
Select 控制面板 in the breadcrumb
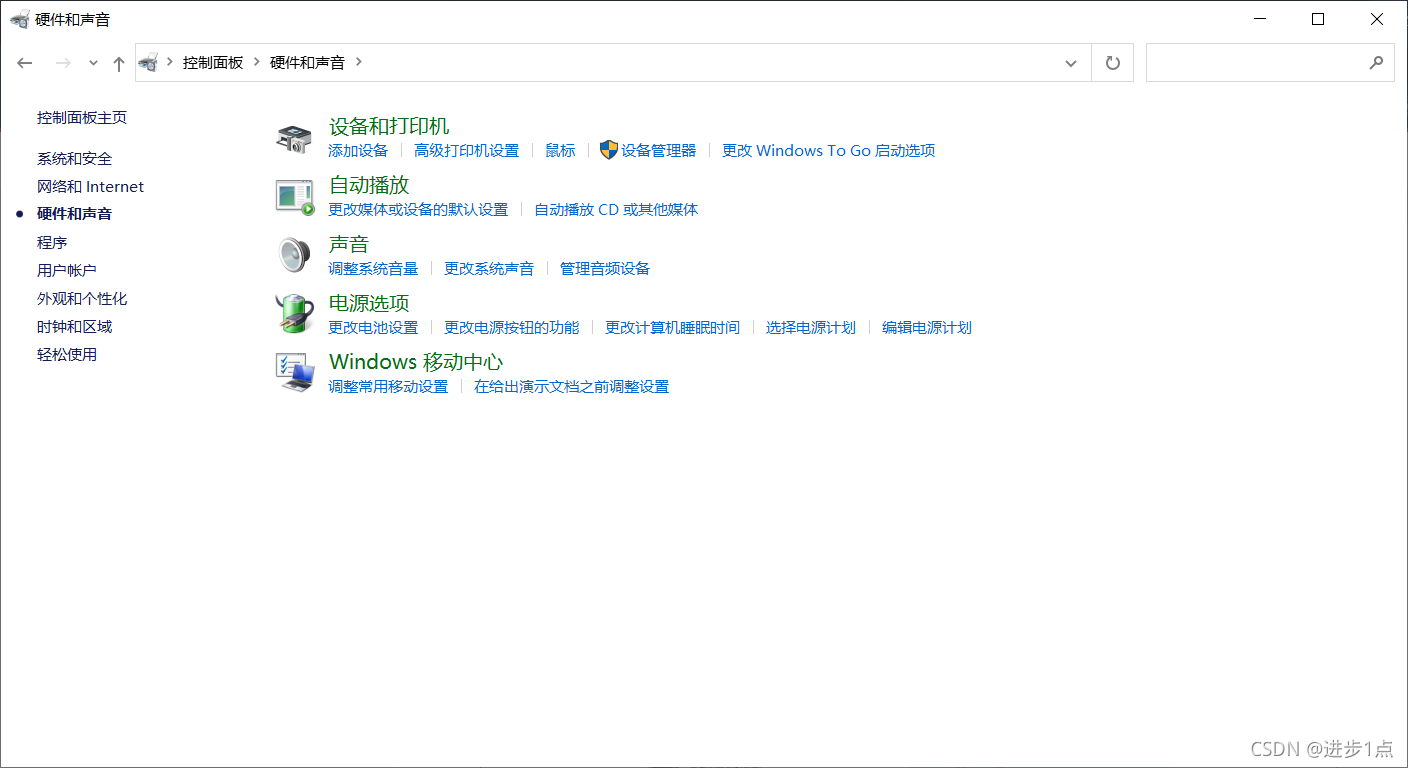(213, 62)
